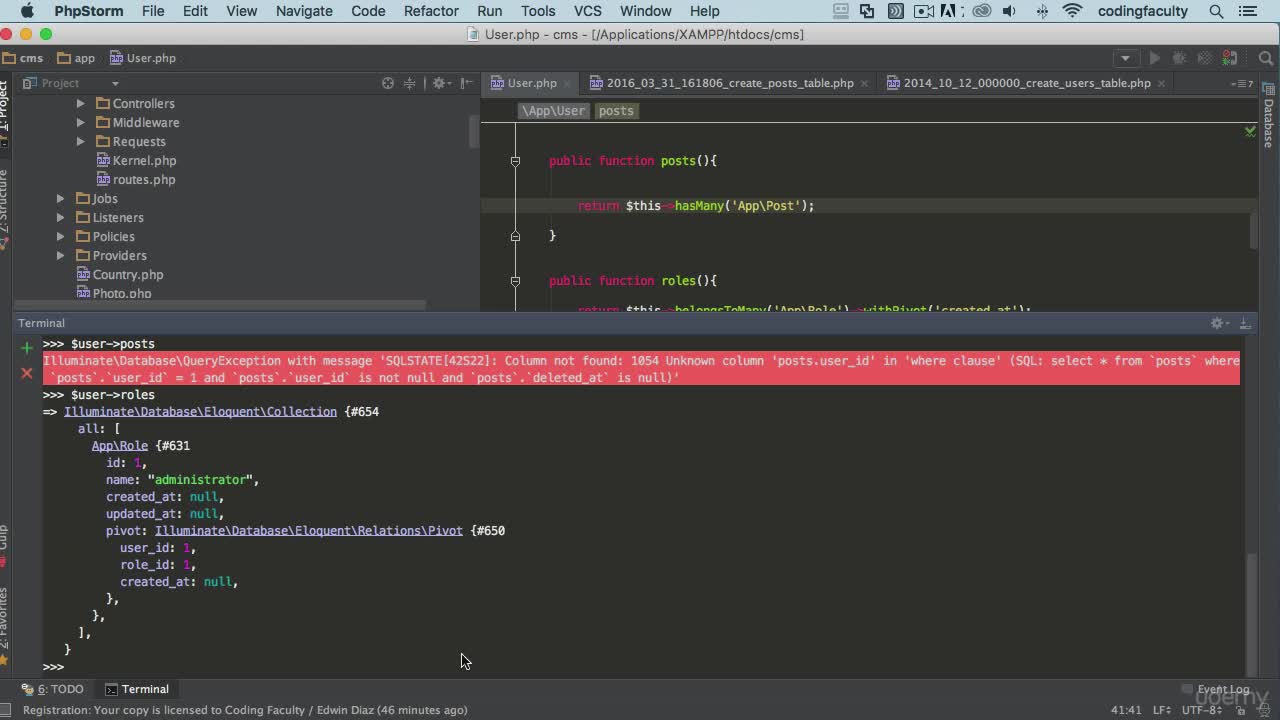Expand the Providers folder

coord(61,256)
